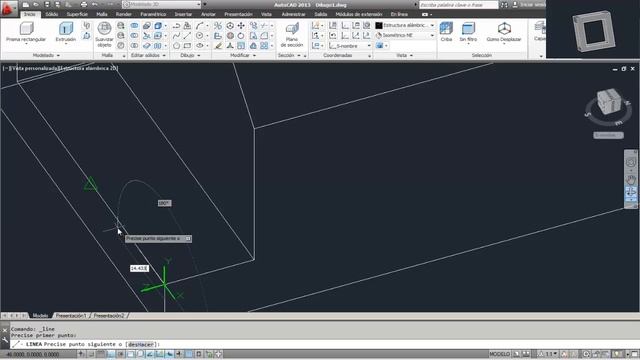Open the Sólido ribbon tab

click(51, 14)
